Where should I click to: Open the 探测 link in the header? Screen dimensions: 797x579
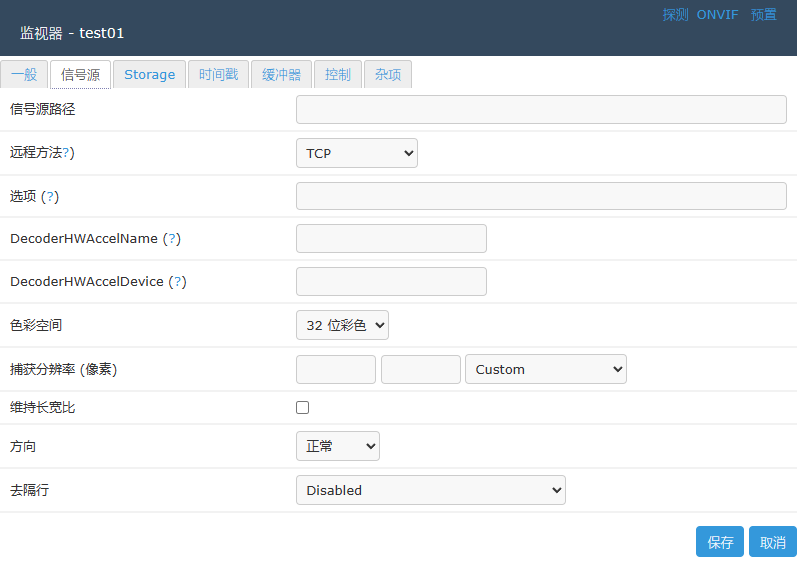coord(675,15)
